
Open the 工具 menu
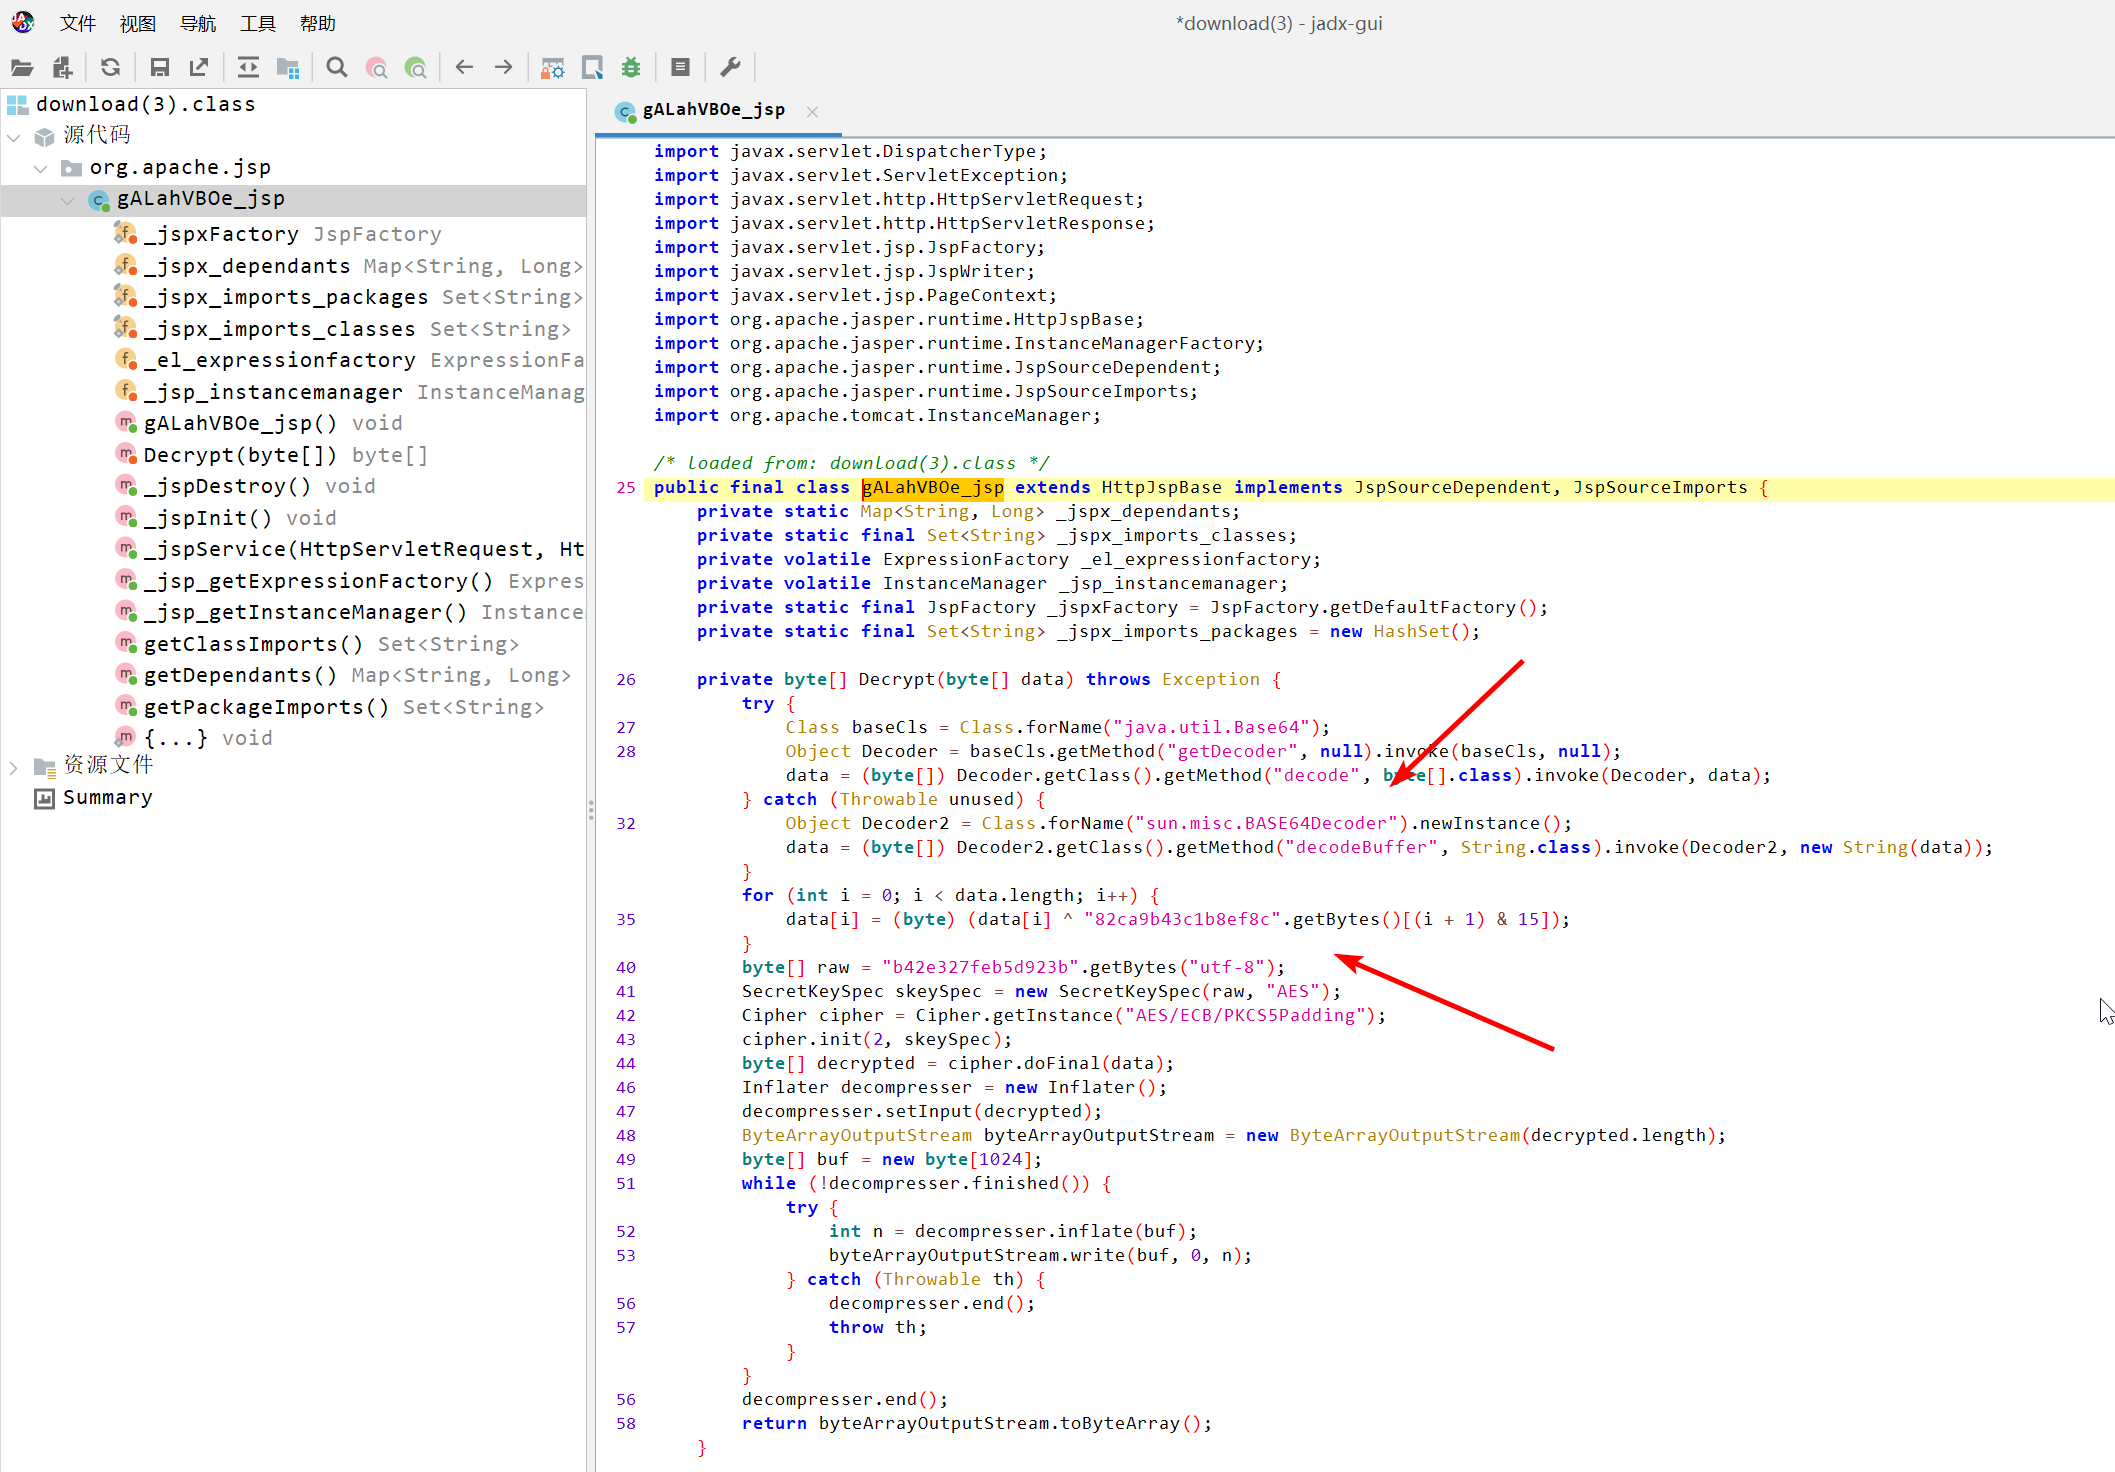click(258, 23)
